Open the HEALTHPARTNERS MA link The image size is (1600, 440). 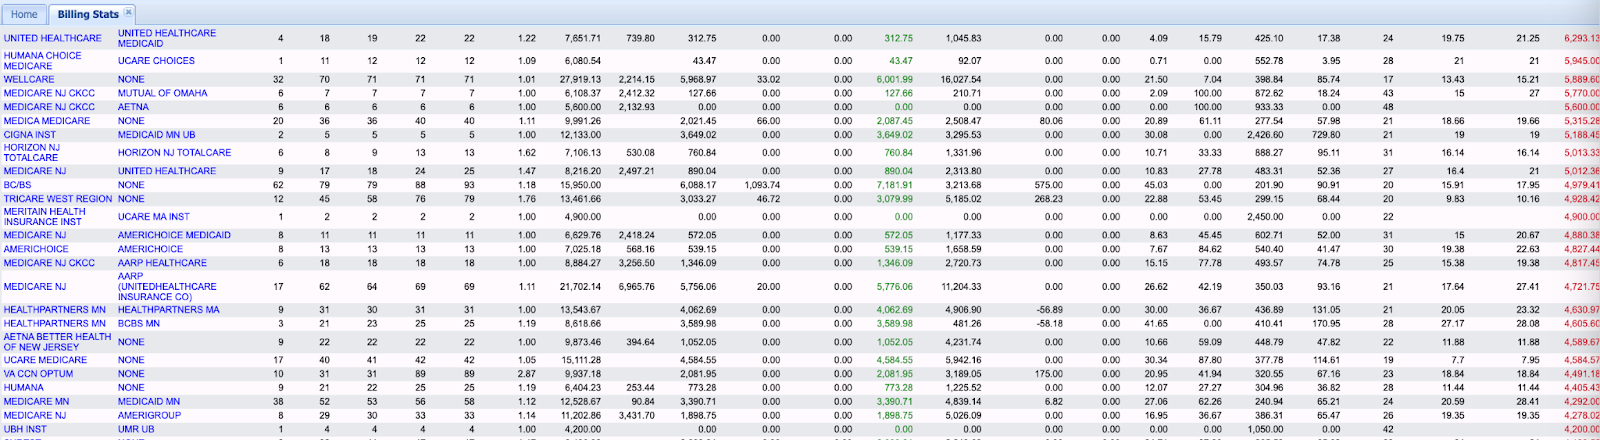(168, 310)
